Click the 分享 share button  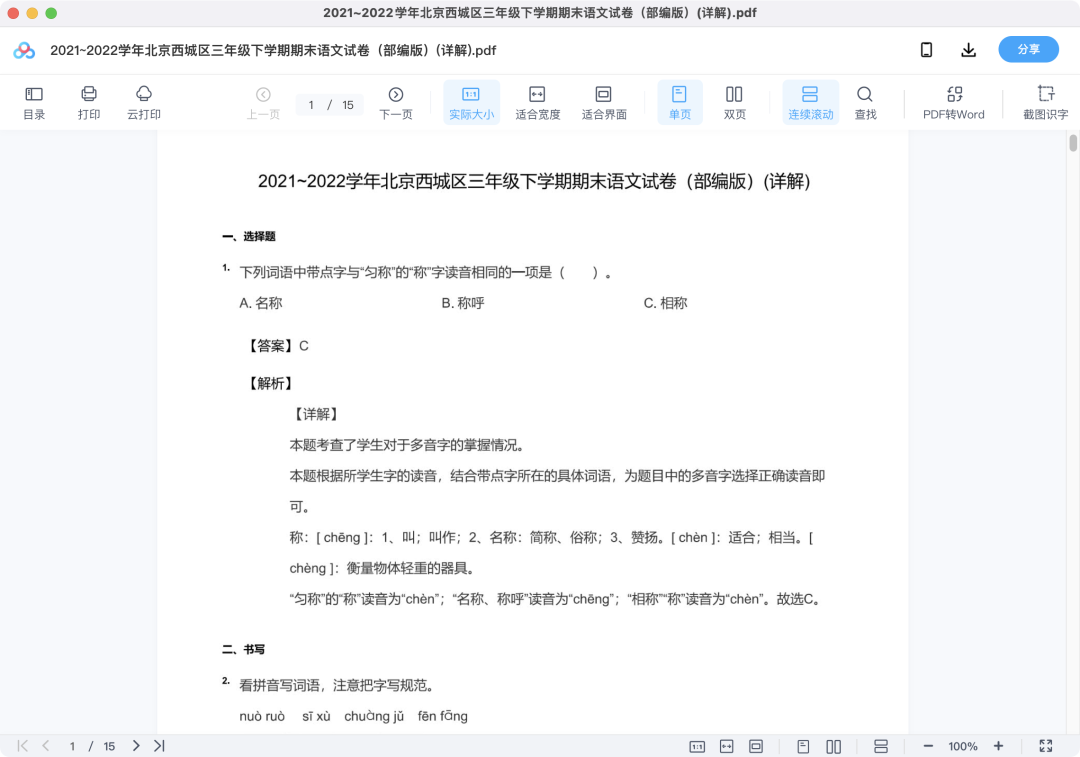click(x=1028, y=50)
